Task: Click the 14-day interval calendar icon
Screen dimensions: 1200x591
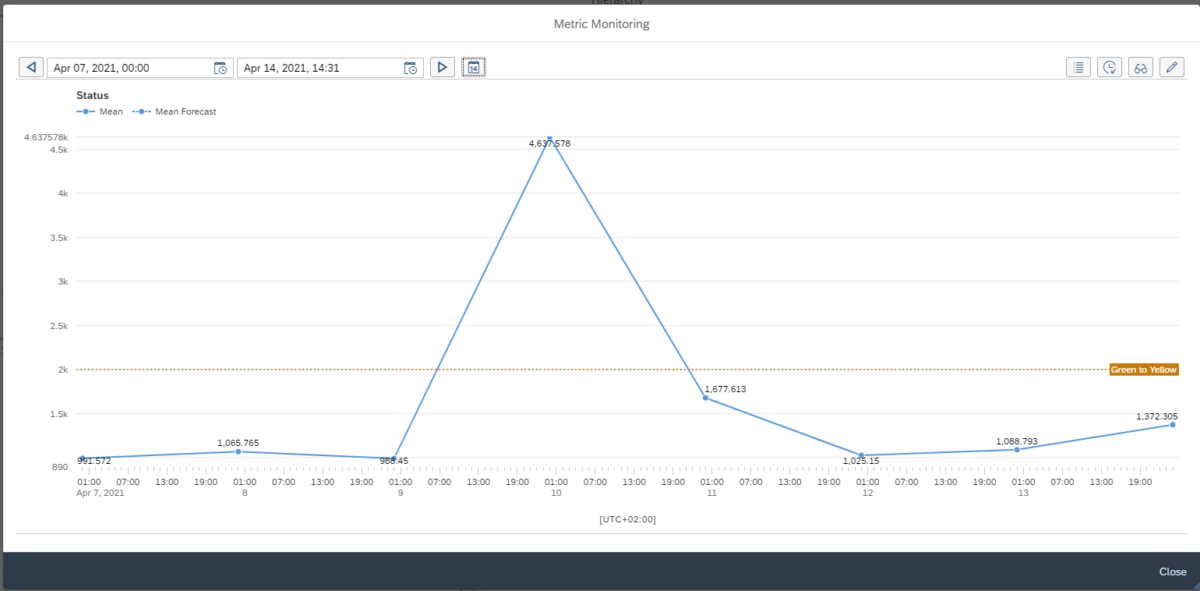Action: (x=471, y=67)
